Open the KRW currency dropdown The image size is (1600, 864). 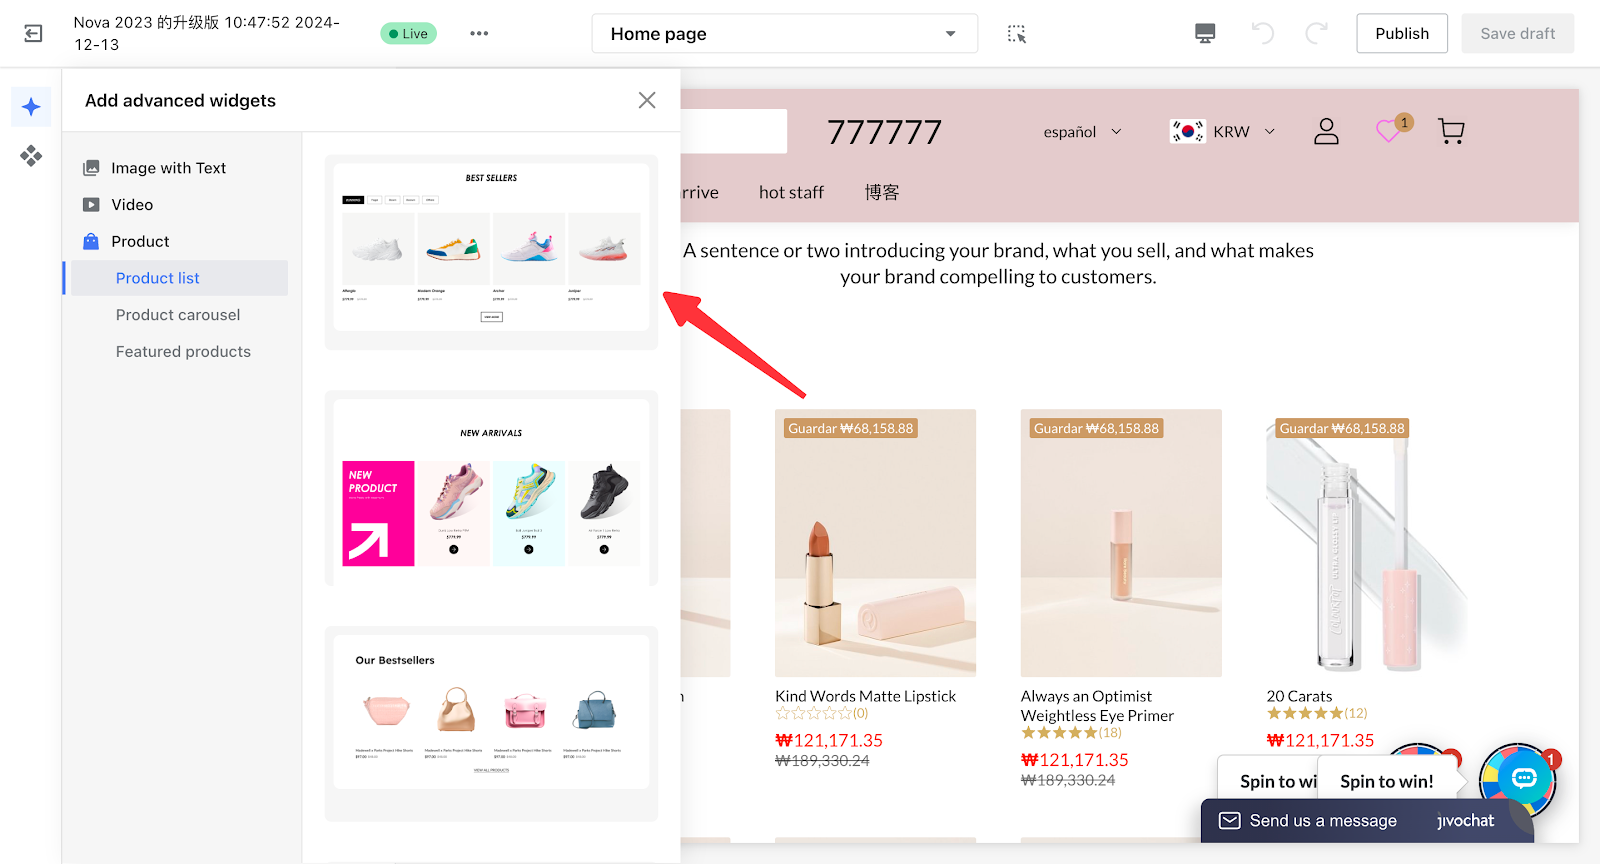tap(1223, 132)
